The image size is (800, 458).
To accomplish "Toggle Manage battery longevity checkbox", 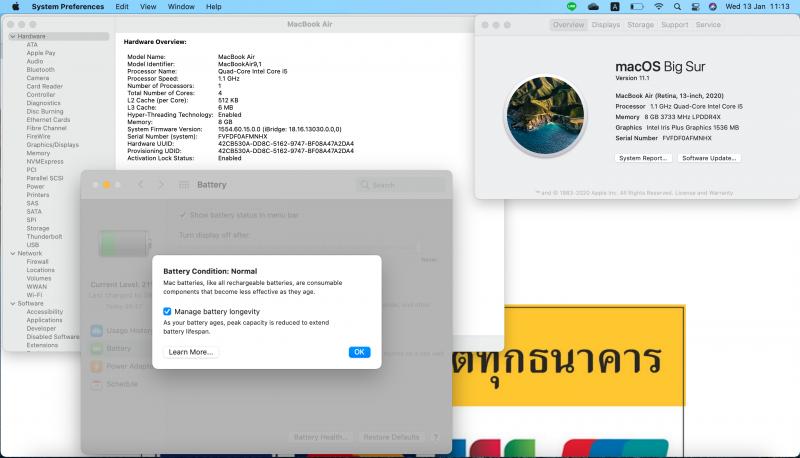I will click(167, 312).
